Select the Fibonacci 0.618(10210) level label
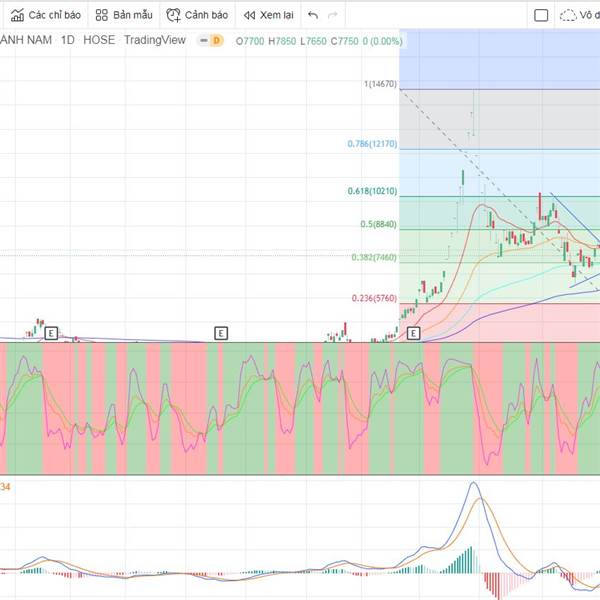600x600 pixels. coord(372,191)
